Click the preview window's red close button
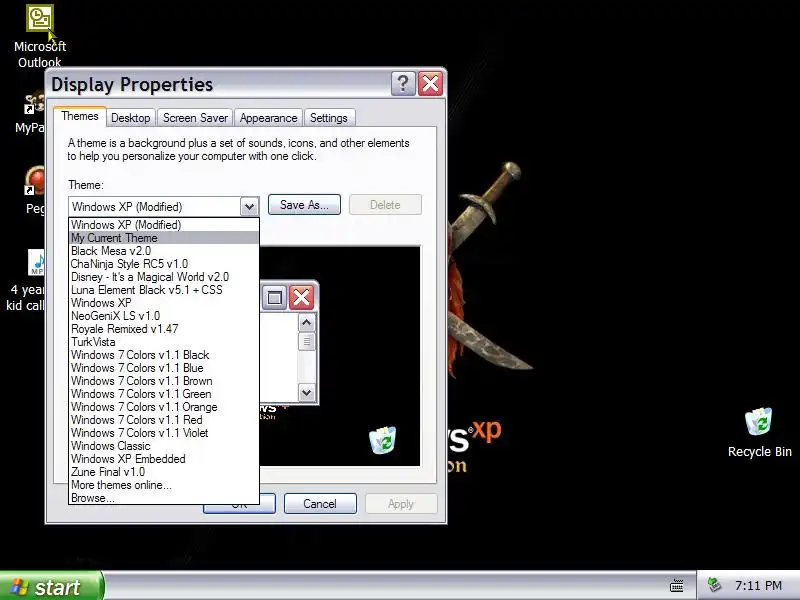 (302, 297)
